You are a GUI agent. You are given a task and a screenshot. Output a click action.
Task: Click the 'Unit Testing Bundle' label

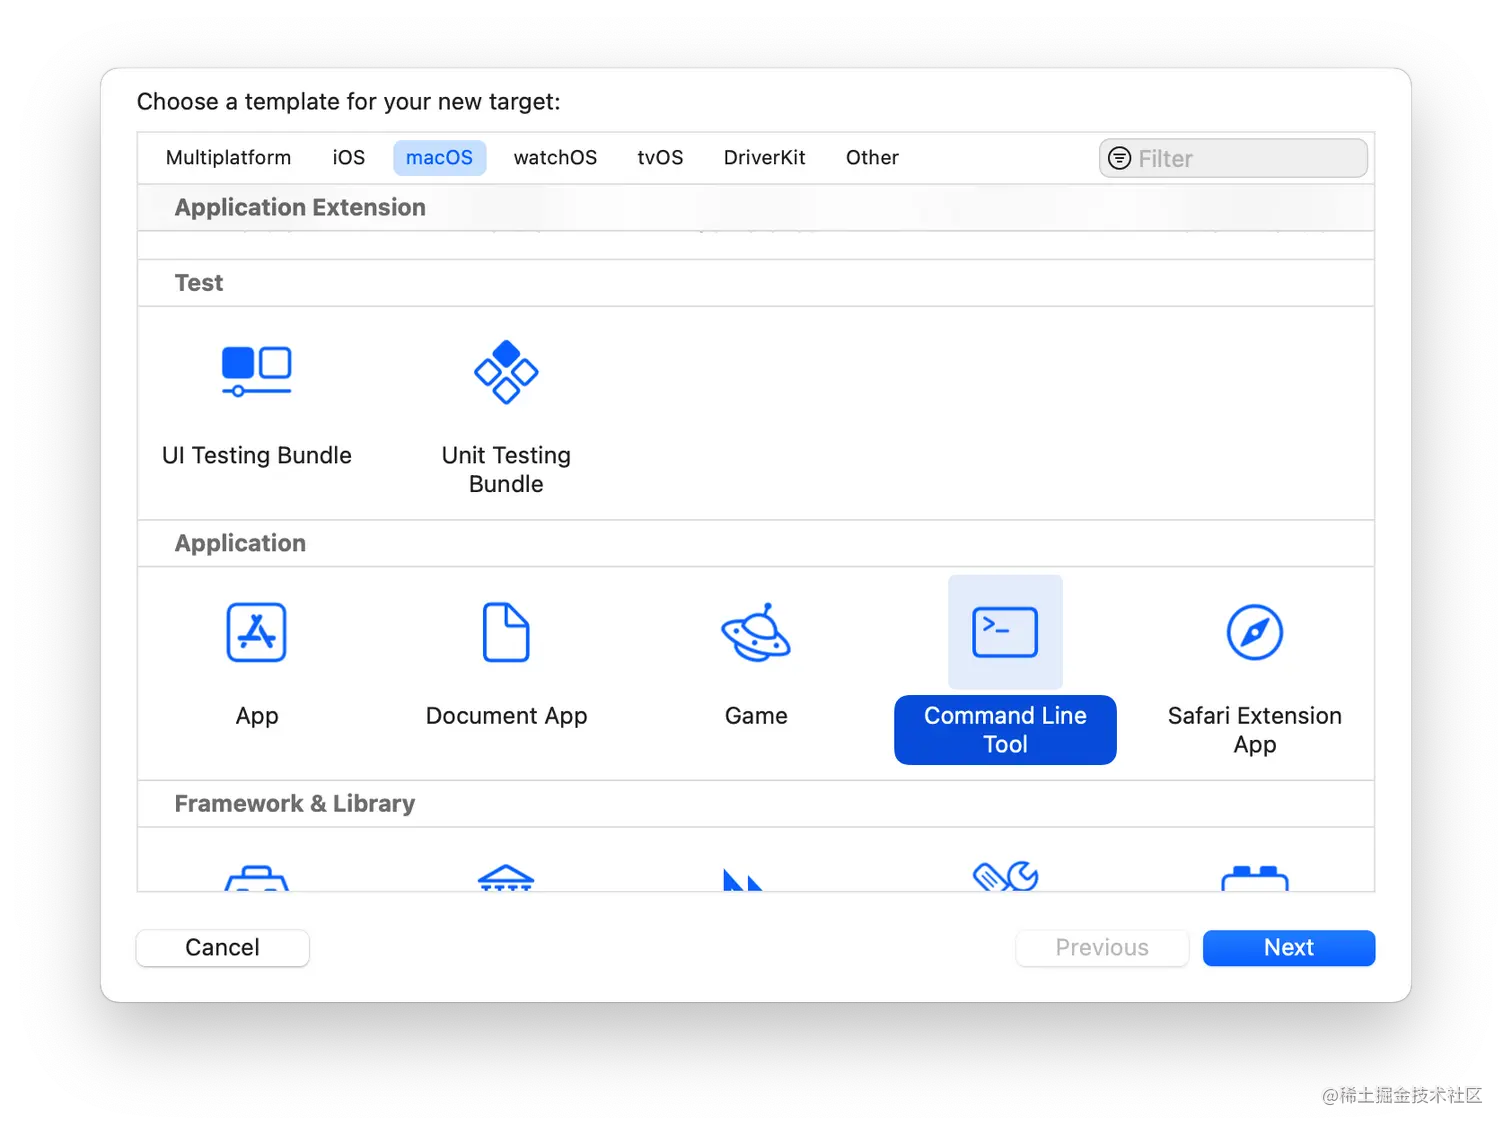pyautogui.click(x=506, y=469)
